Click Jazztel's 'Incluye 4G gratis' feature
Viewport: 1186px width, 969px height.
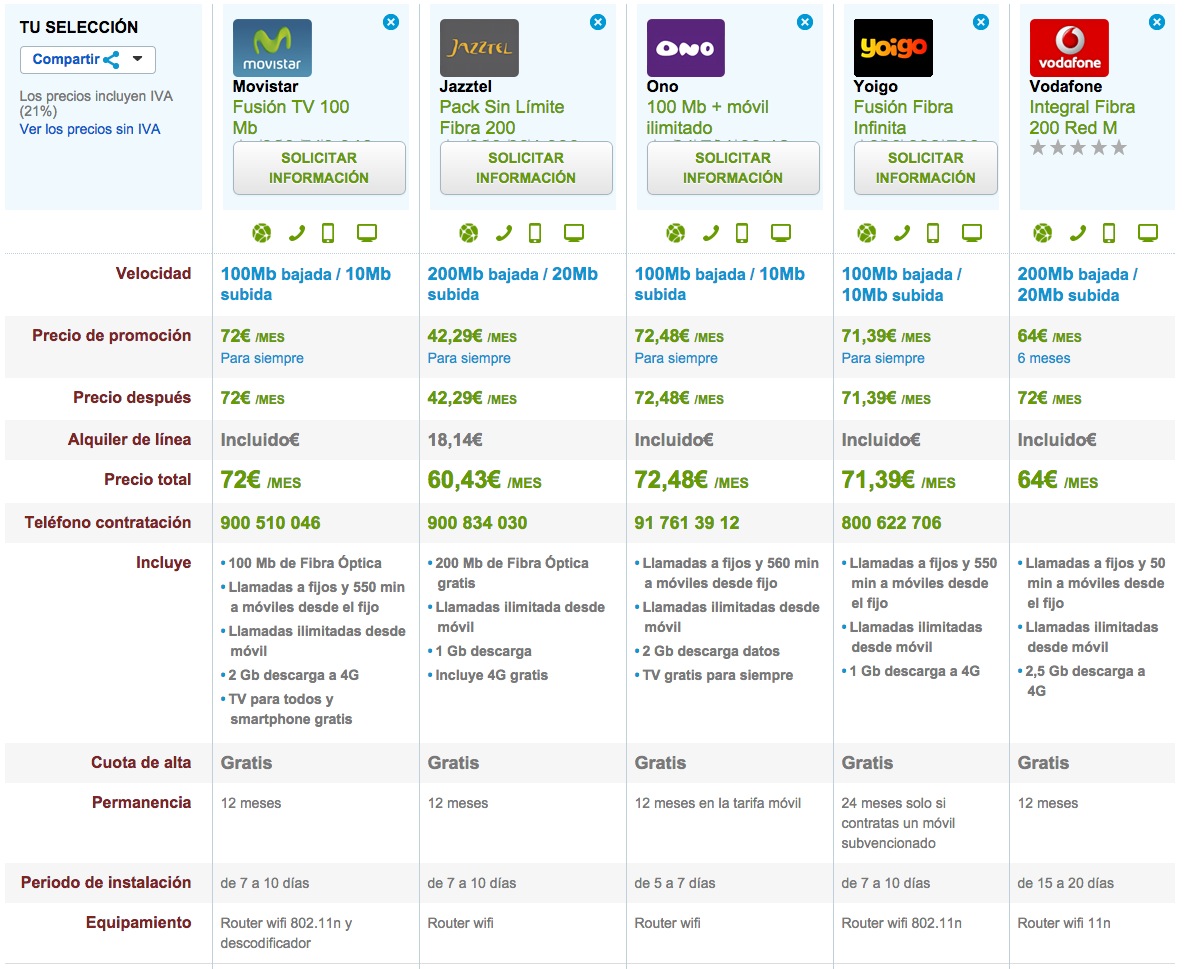tap(492, 676)
